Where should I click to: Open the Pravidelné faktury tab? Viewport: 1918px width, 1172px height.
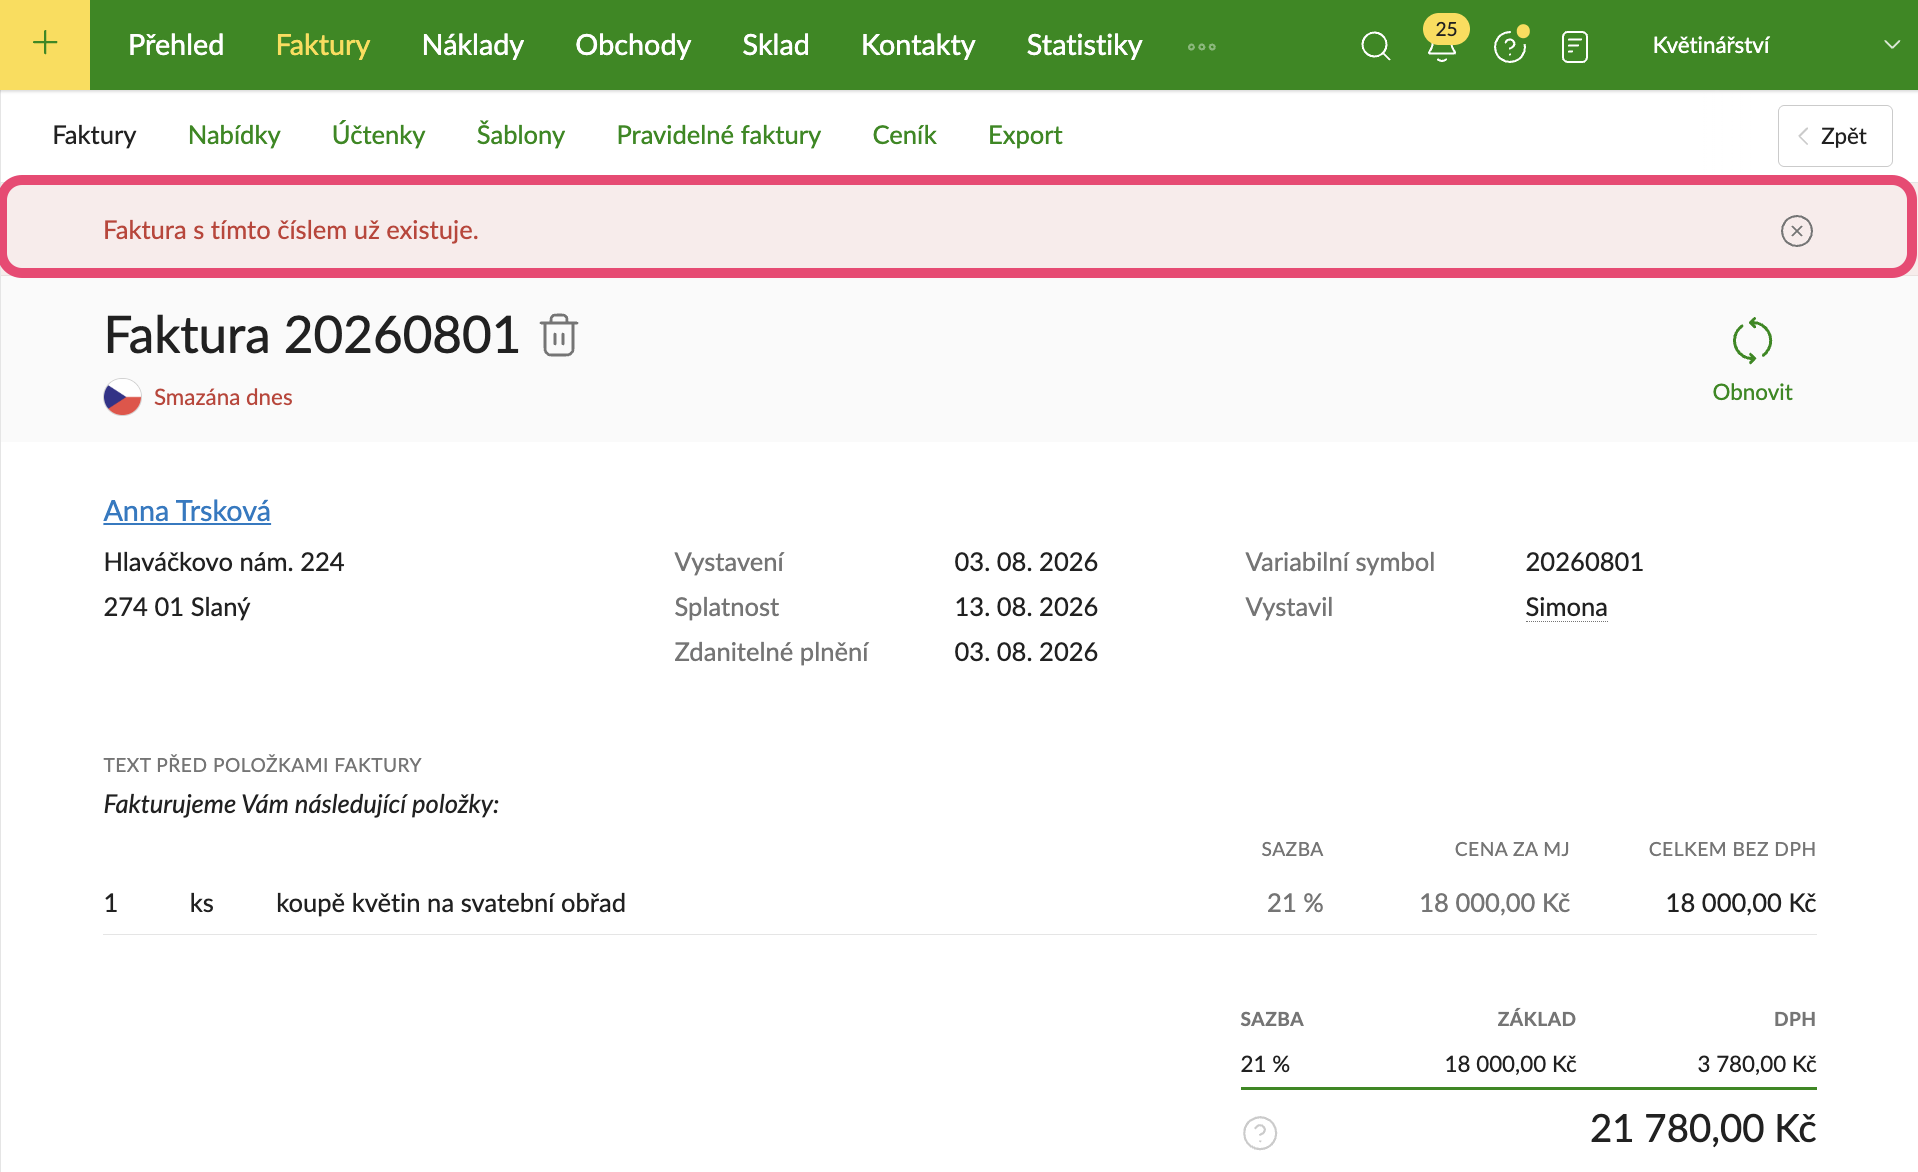[719, 135]
